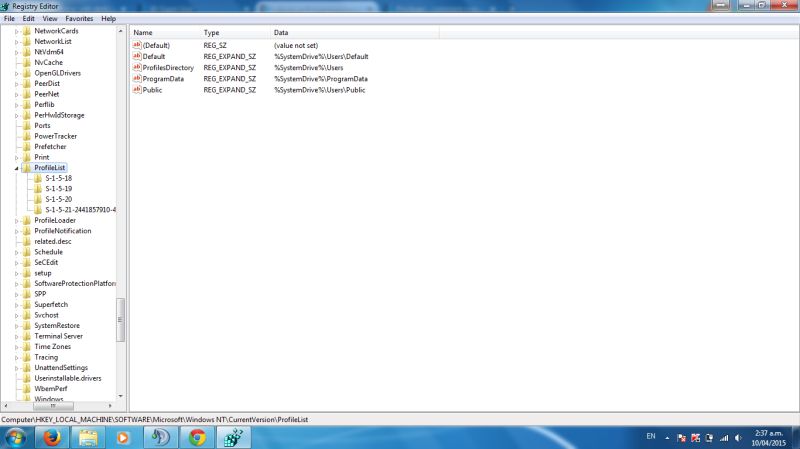800x449 pixels.
Task: Open the Help menu
Action: click(x=108, y=18)
